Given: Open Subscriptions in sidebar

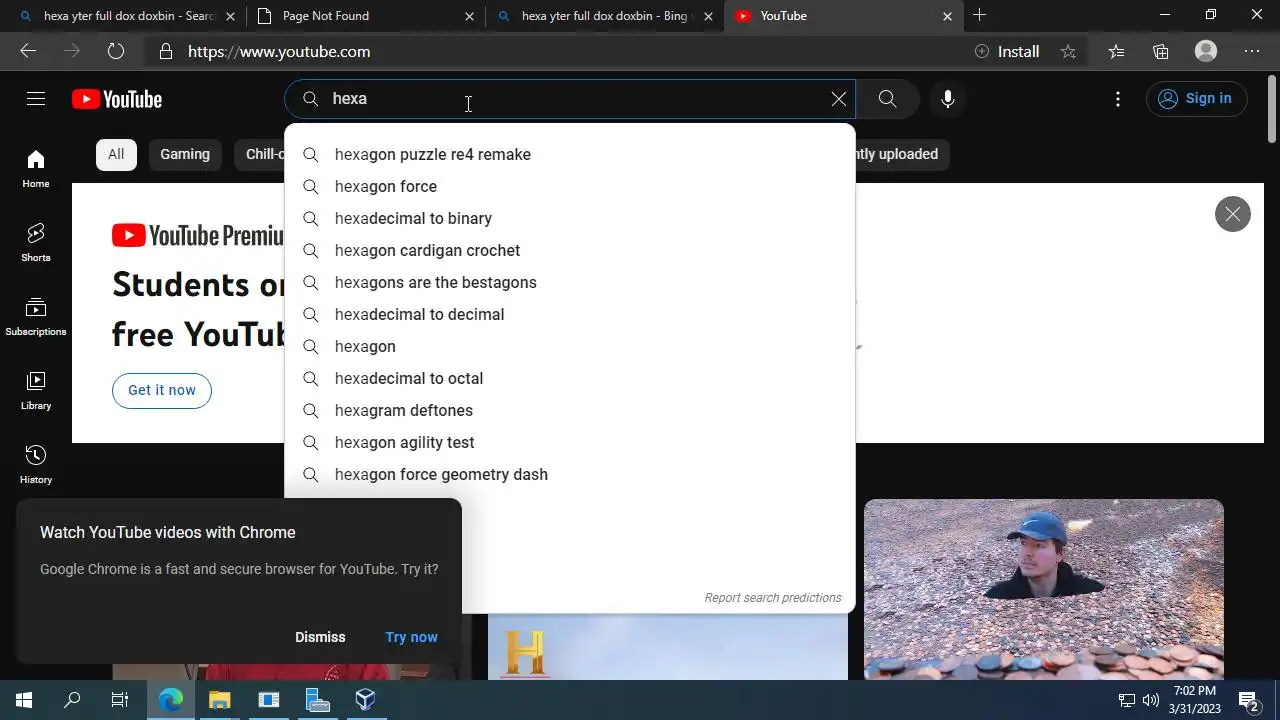Looking at the screenshot, I should pyautogui.click(x=36, y=317).
